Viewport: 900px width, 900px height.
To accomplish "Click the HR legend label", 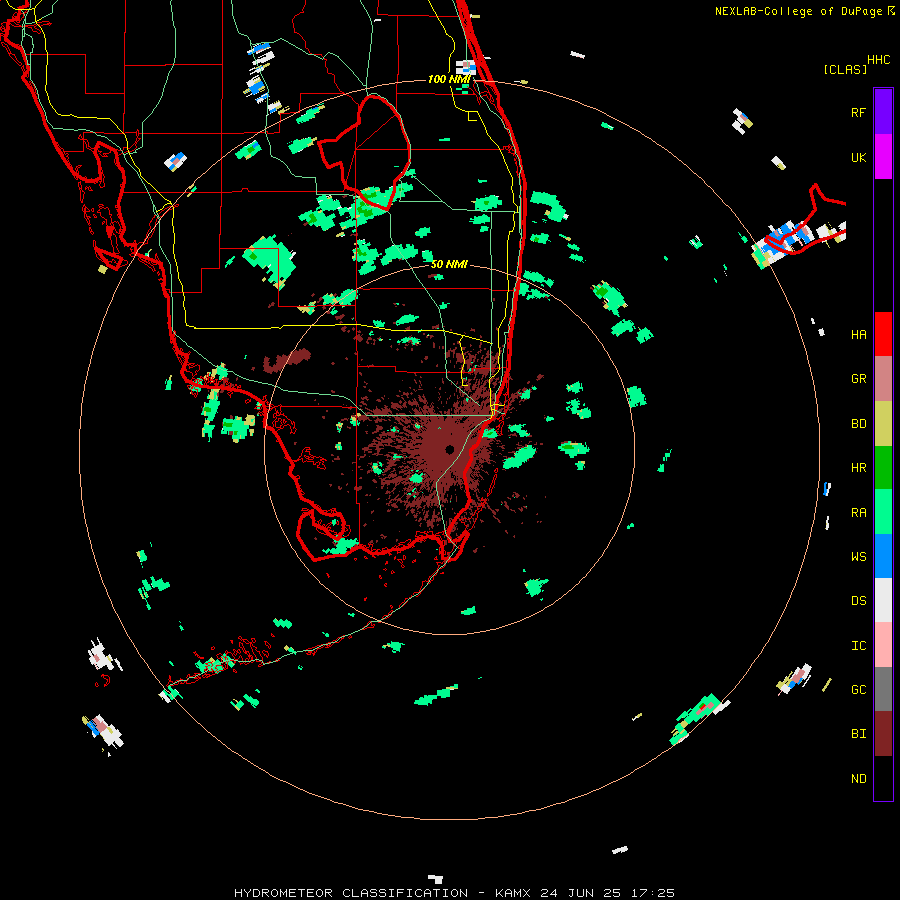I will [858, 468].
